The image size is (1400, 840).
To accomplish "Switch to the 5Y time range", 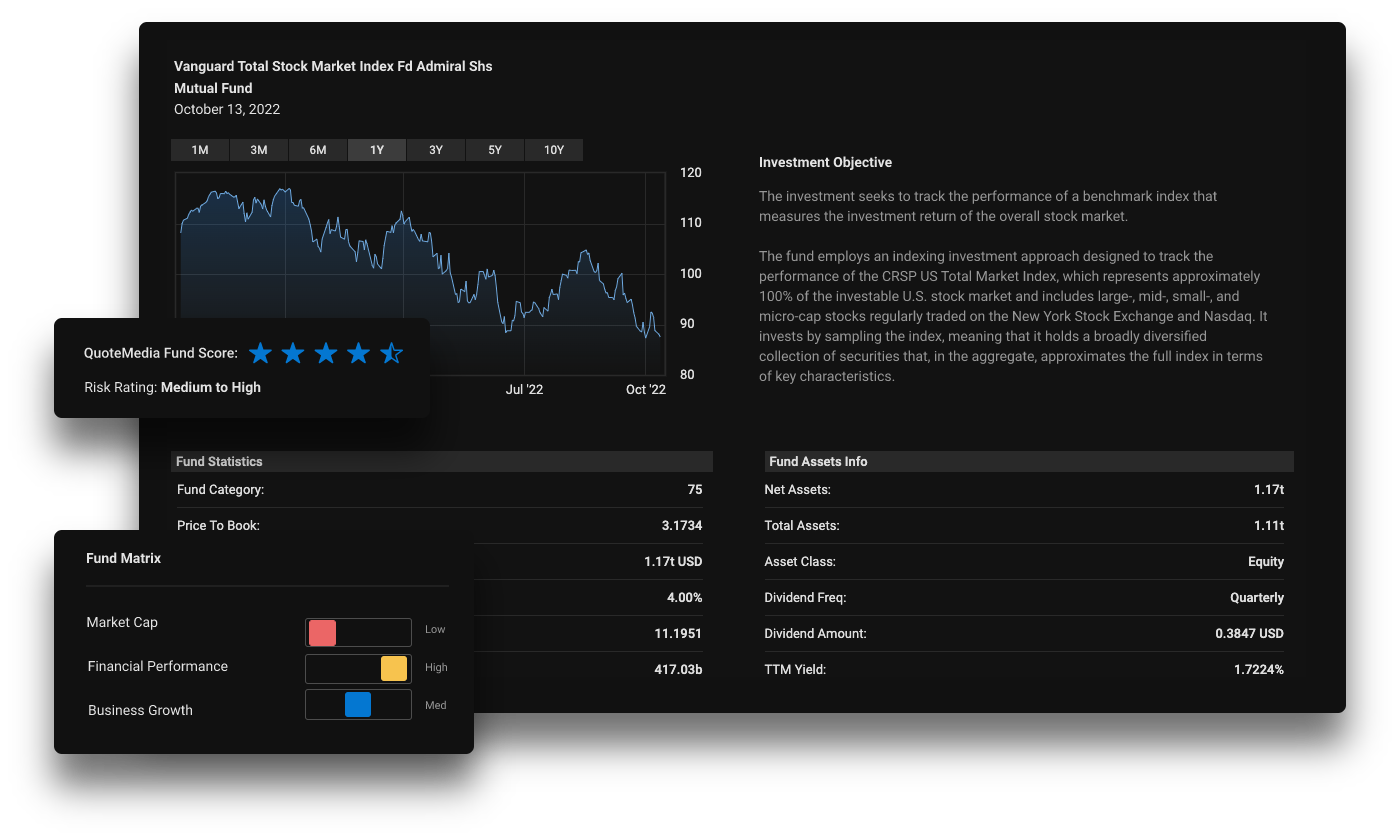I will [495, 150].
